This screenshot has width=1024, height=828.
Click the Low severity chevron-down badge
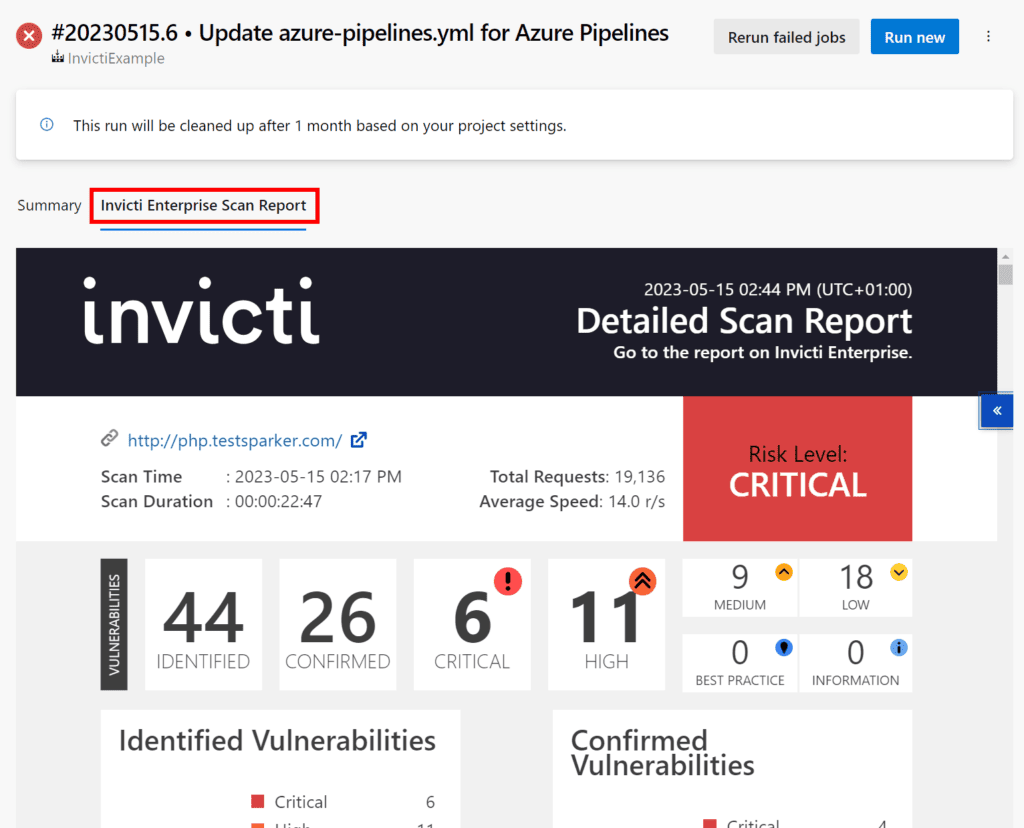(900, 571)
